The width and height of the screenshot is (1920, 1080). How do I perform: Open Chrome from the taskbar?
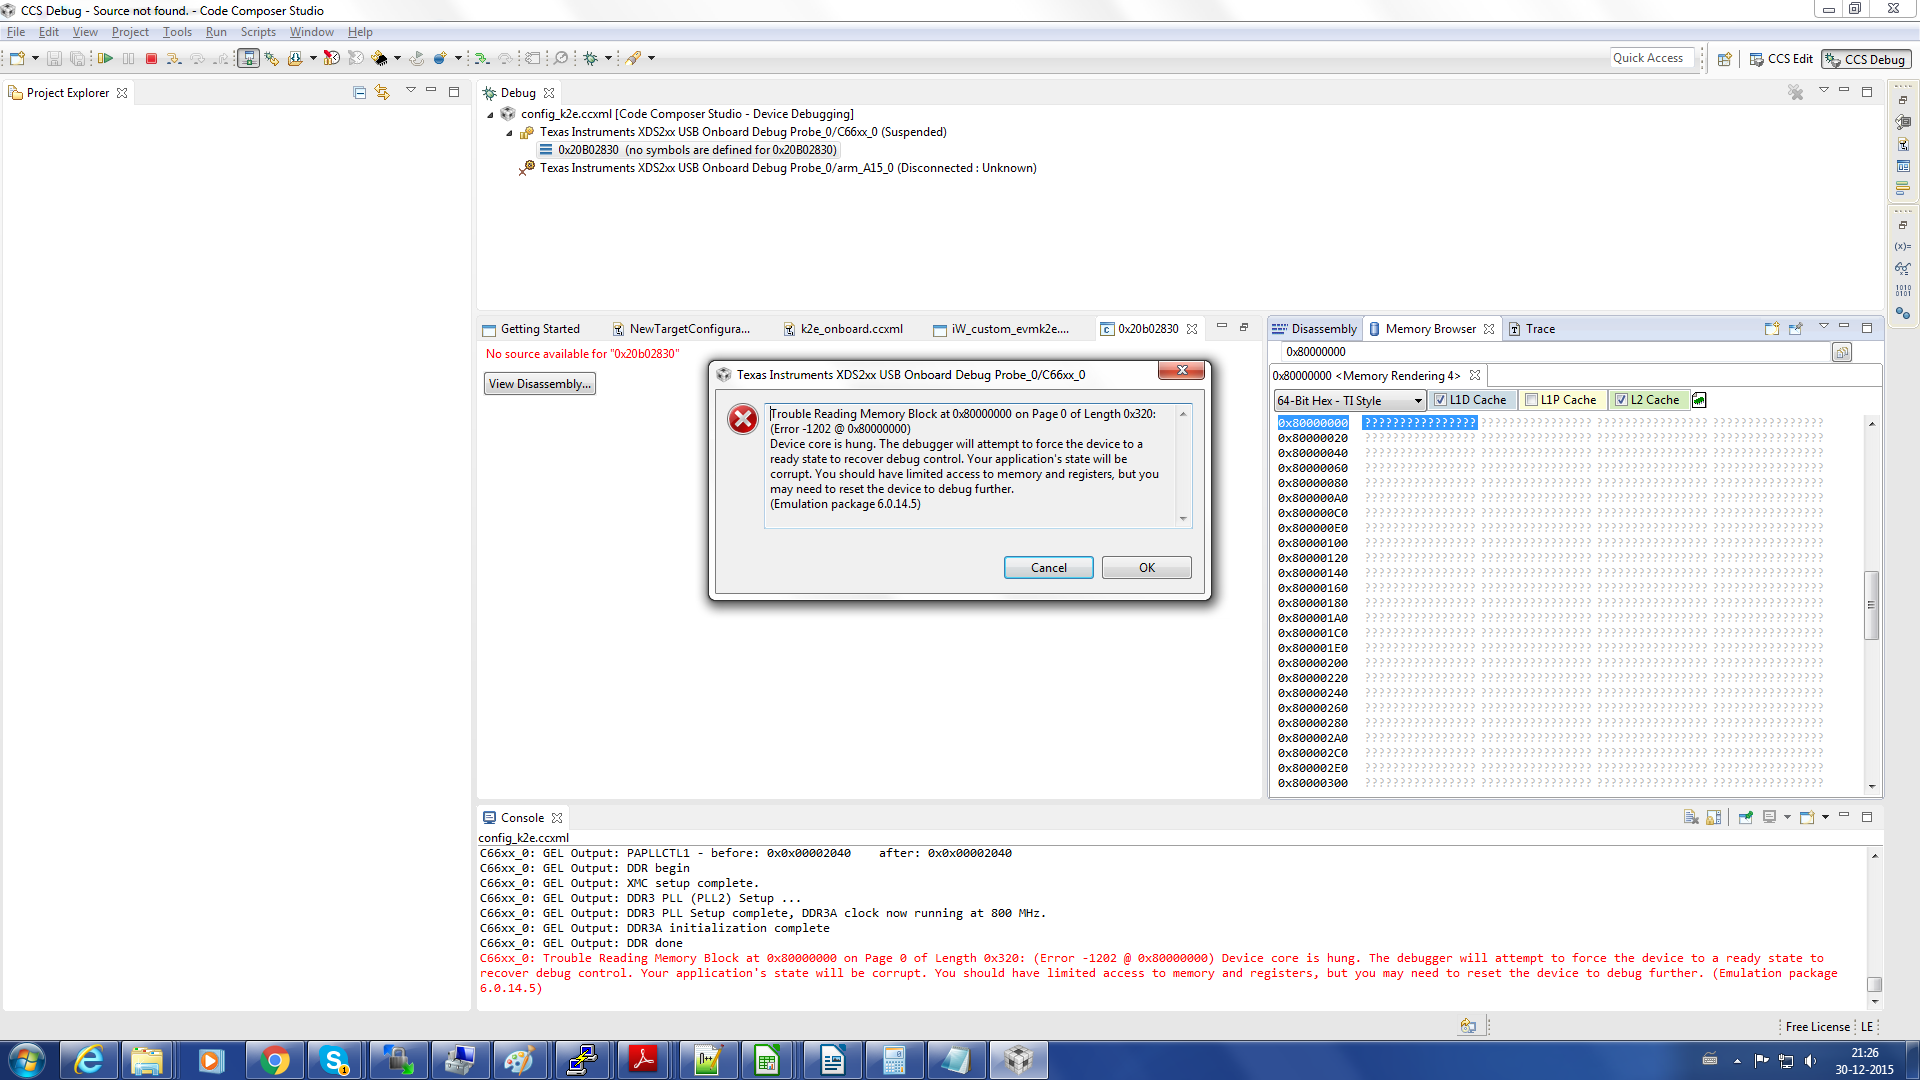274,1060
